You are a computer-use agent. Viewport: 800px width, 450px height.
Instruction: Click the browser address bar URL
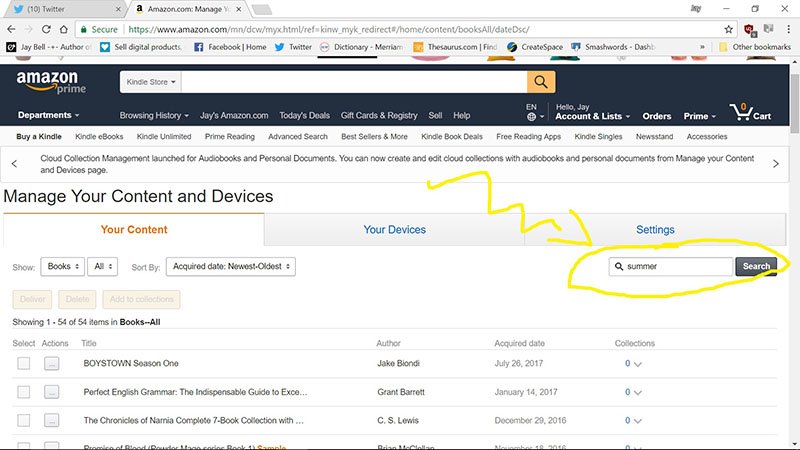tap(329, 30)
